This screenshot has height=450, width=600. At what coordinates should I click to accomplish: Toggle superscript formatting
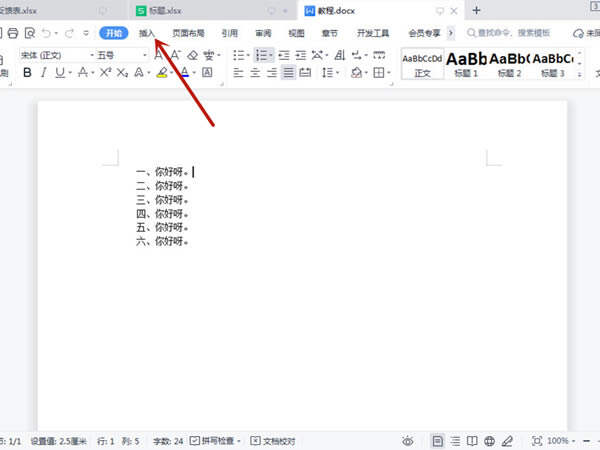105,72
